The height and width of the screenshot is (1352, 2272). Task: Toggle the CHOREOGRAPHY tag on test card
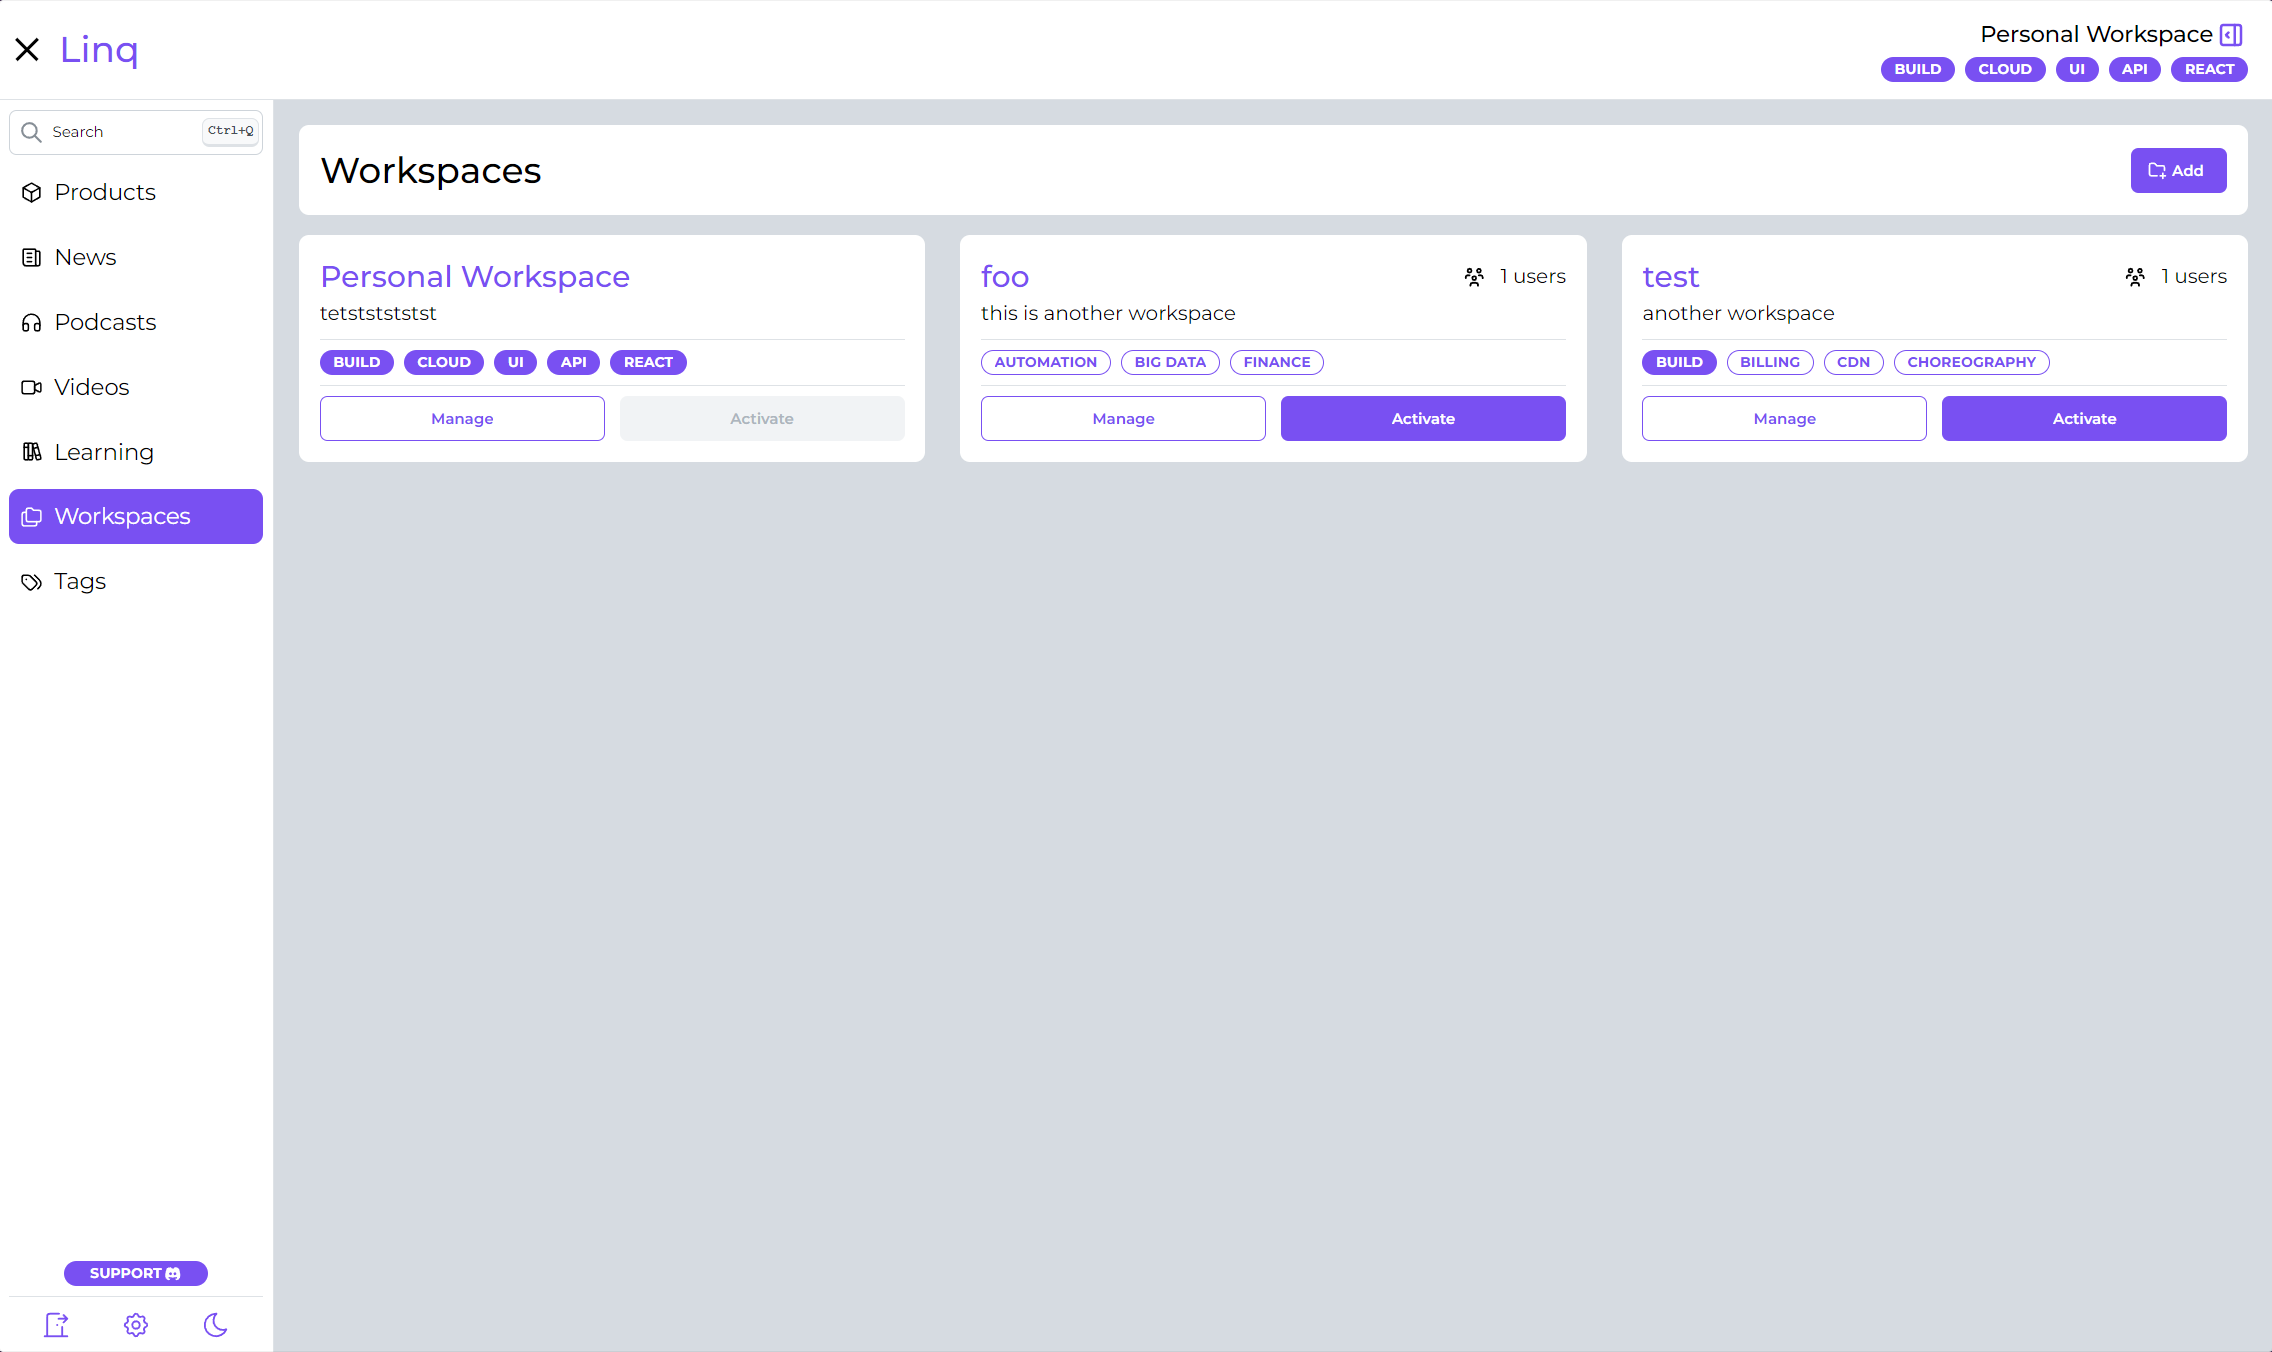pos(1970,362)
